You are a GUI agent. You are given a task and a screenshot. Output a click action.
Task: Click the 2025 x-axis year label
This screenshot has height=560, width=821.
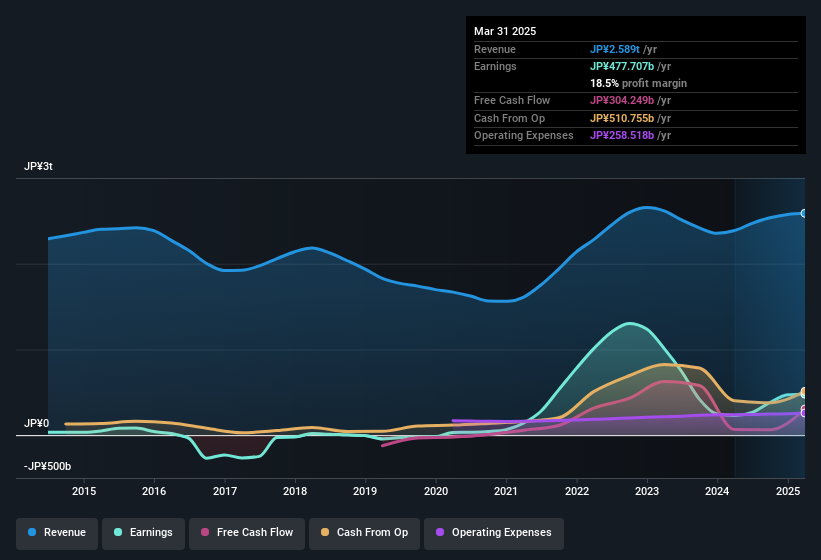(x=787, y=491)
